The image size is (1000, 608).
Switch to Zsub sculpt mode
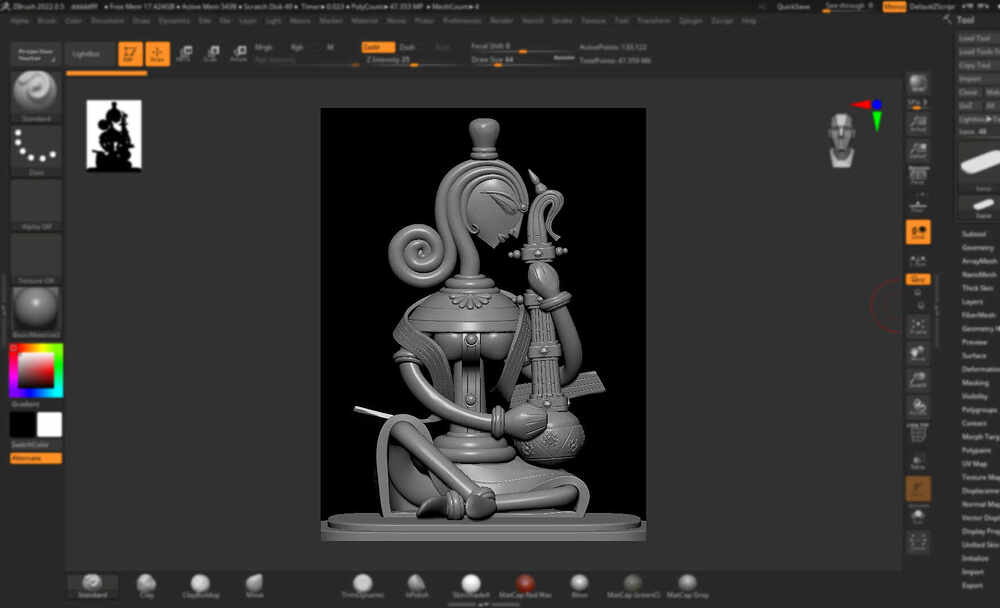[x=407, y=47]
